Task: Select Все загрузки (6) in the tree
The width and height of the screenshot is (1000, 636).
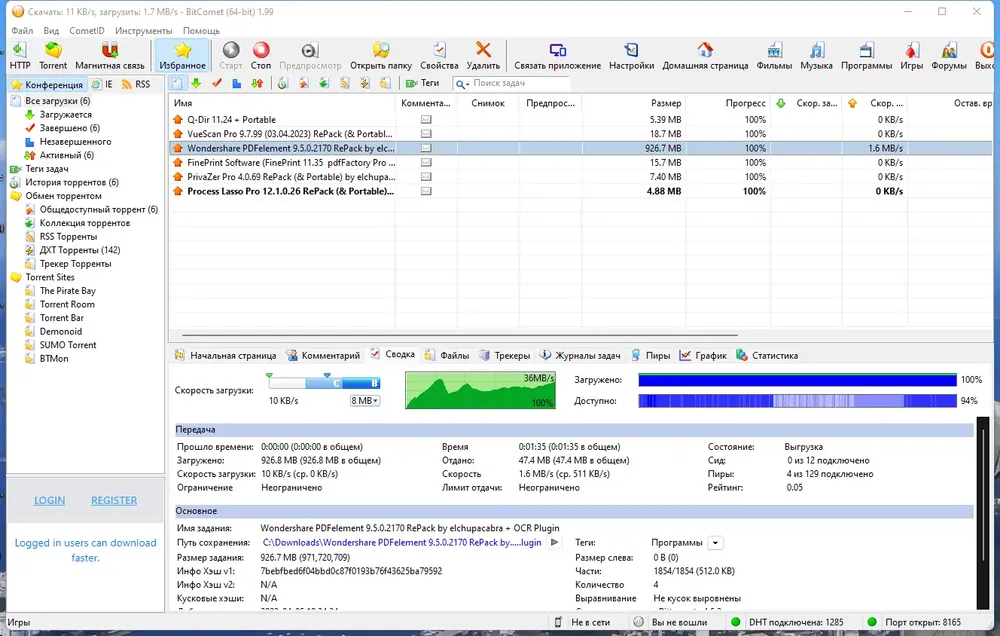Action: click(x=57, y=101)
